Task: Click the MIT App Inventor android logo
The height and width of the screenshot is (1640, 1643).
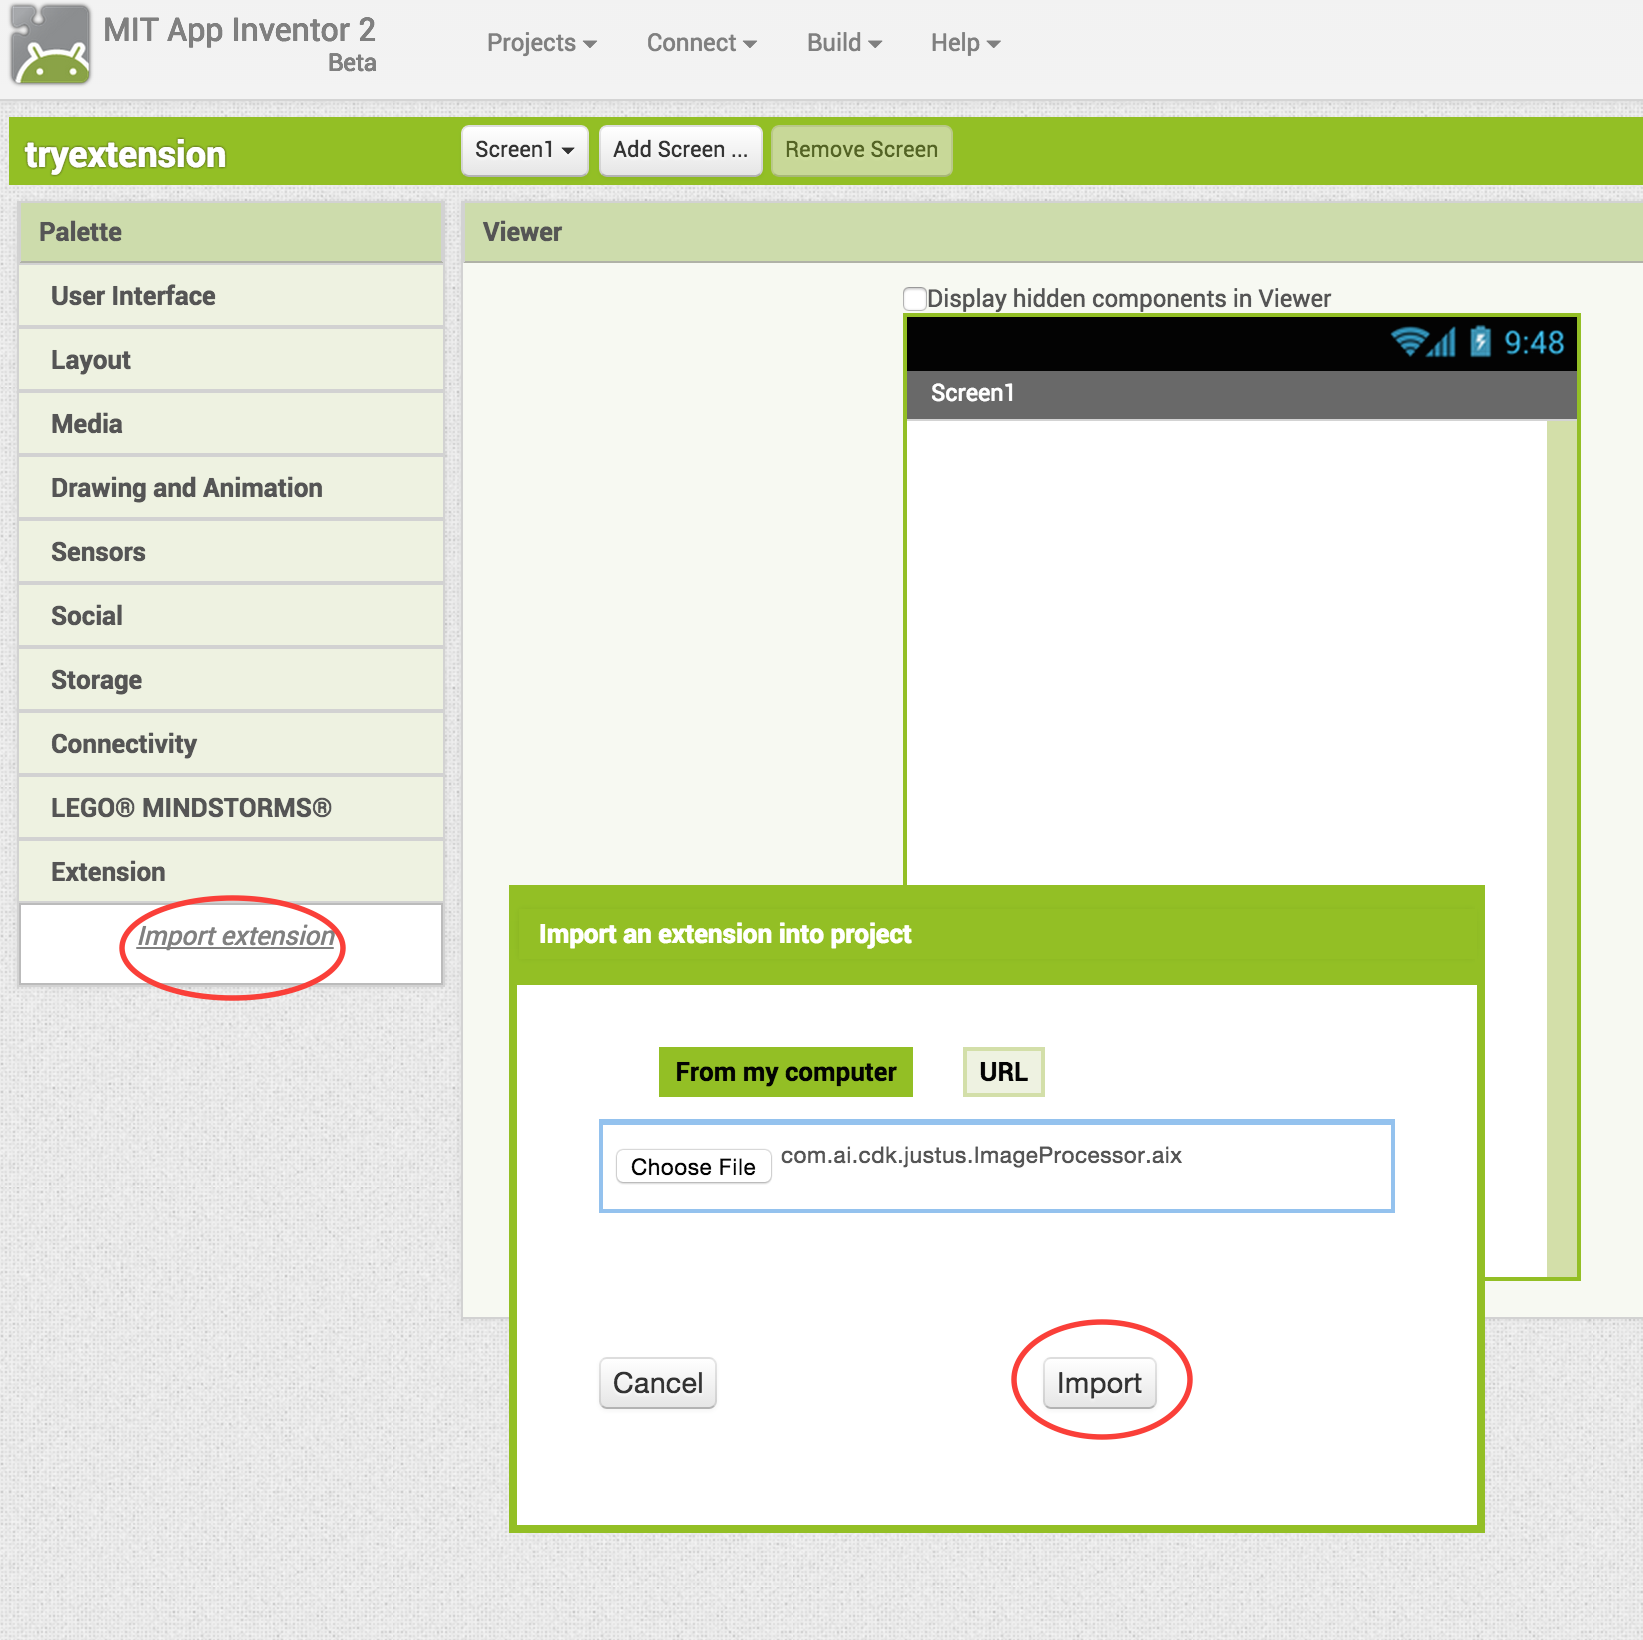Action: click(x=50, y=45)
